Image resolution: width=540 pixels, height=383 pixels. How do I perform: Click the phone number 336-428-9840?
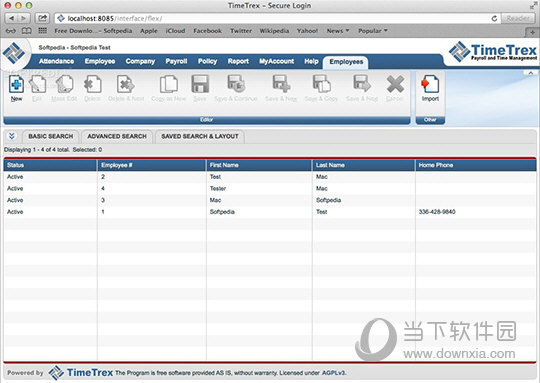[437, 212]
